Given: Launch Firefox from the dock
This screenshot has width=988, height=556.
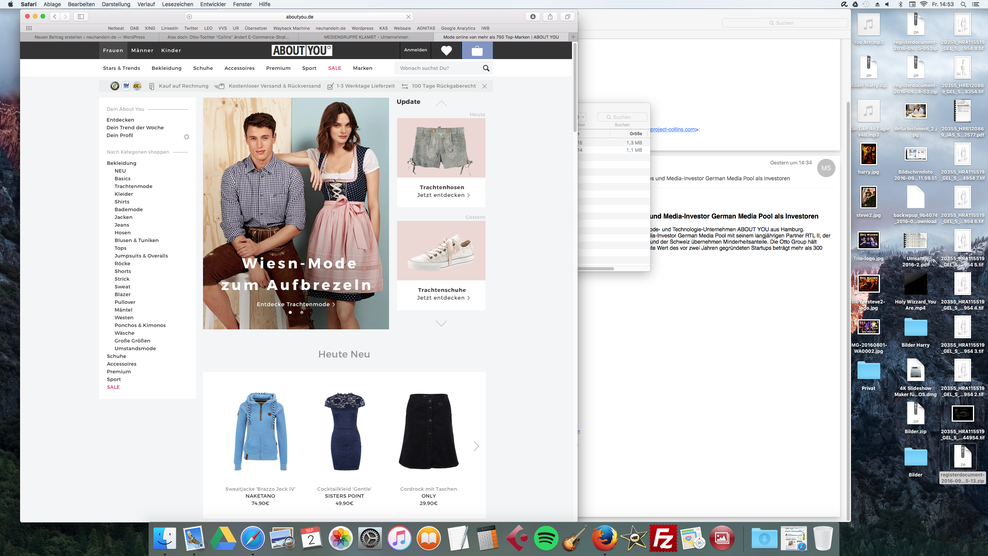Looking at the screenshot, I should (604, 538).
